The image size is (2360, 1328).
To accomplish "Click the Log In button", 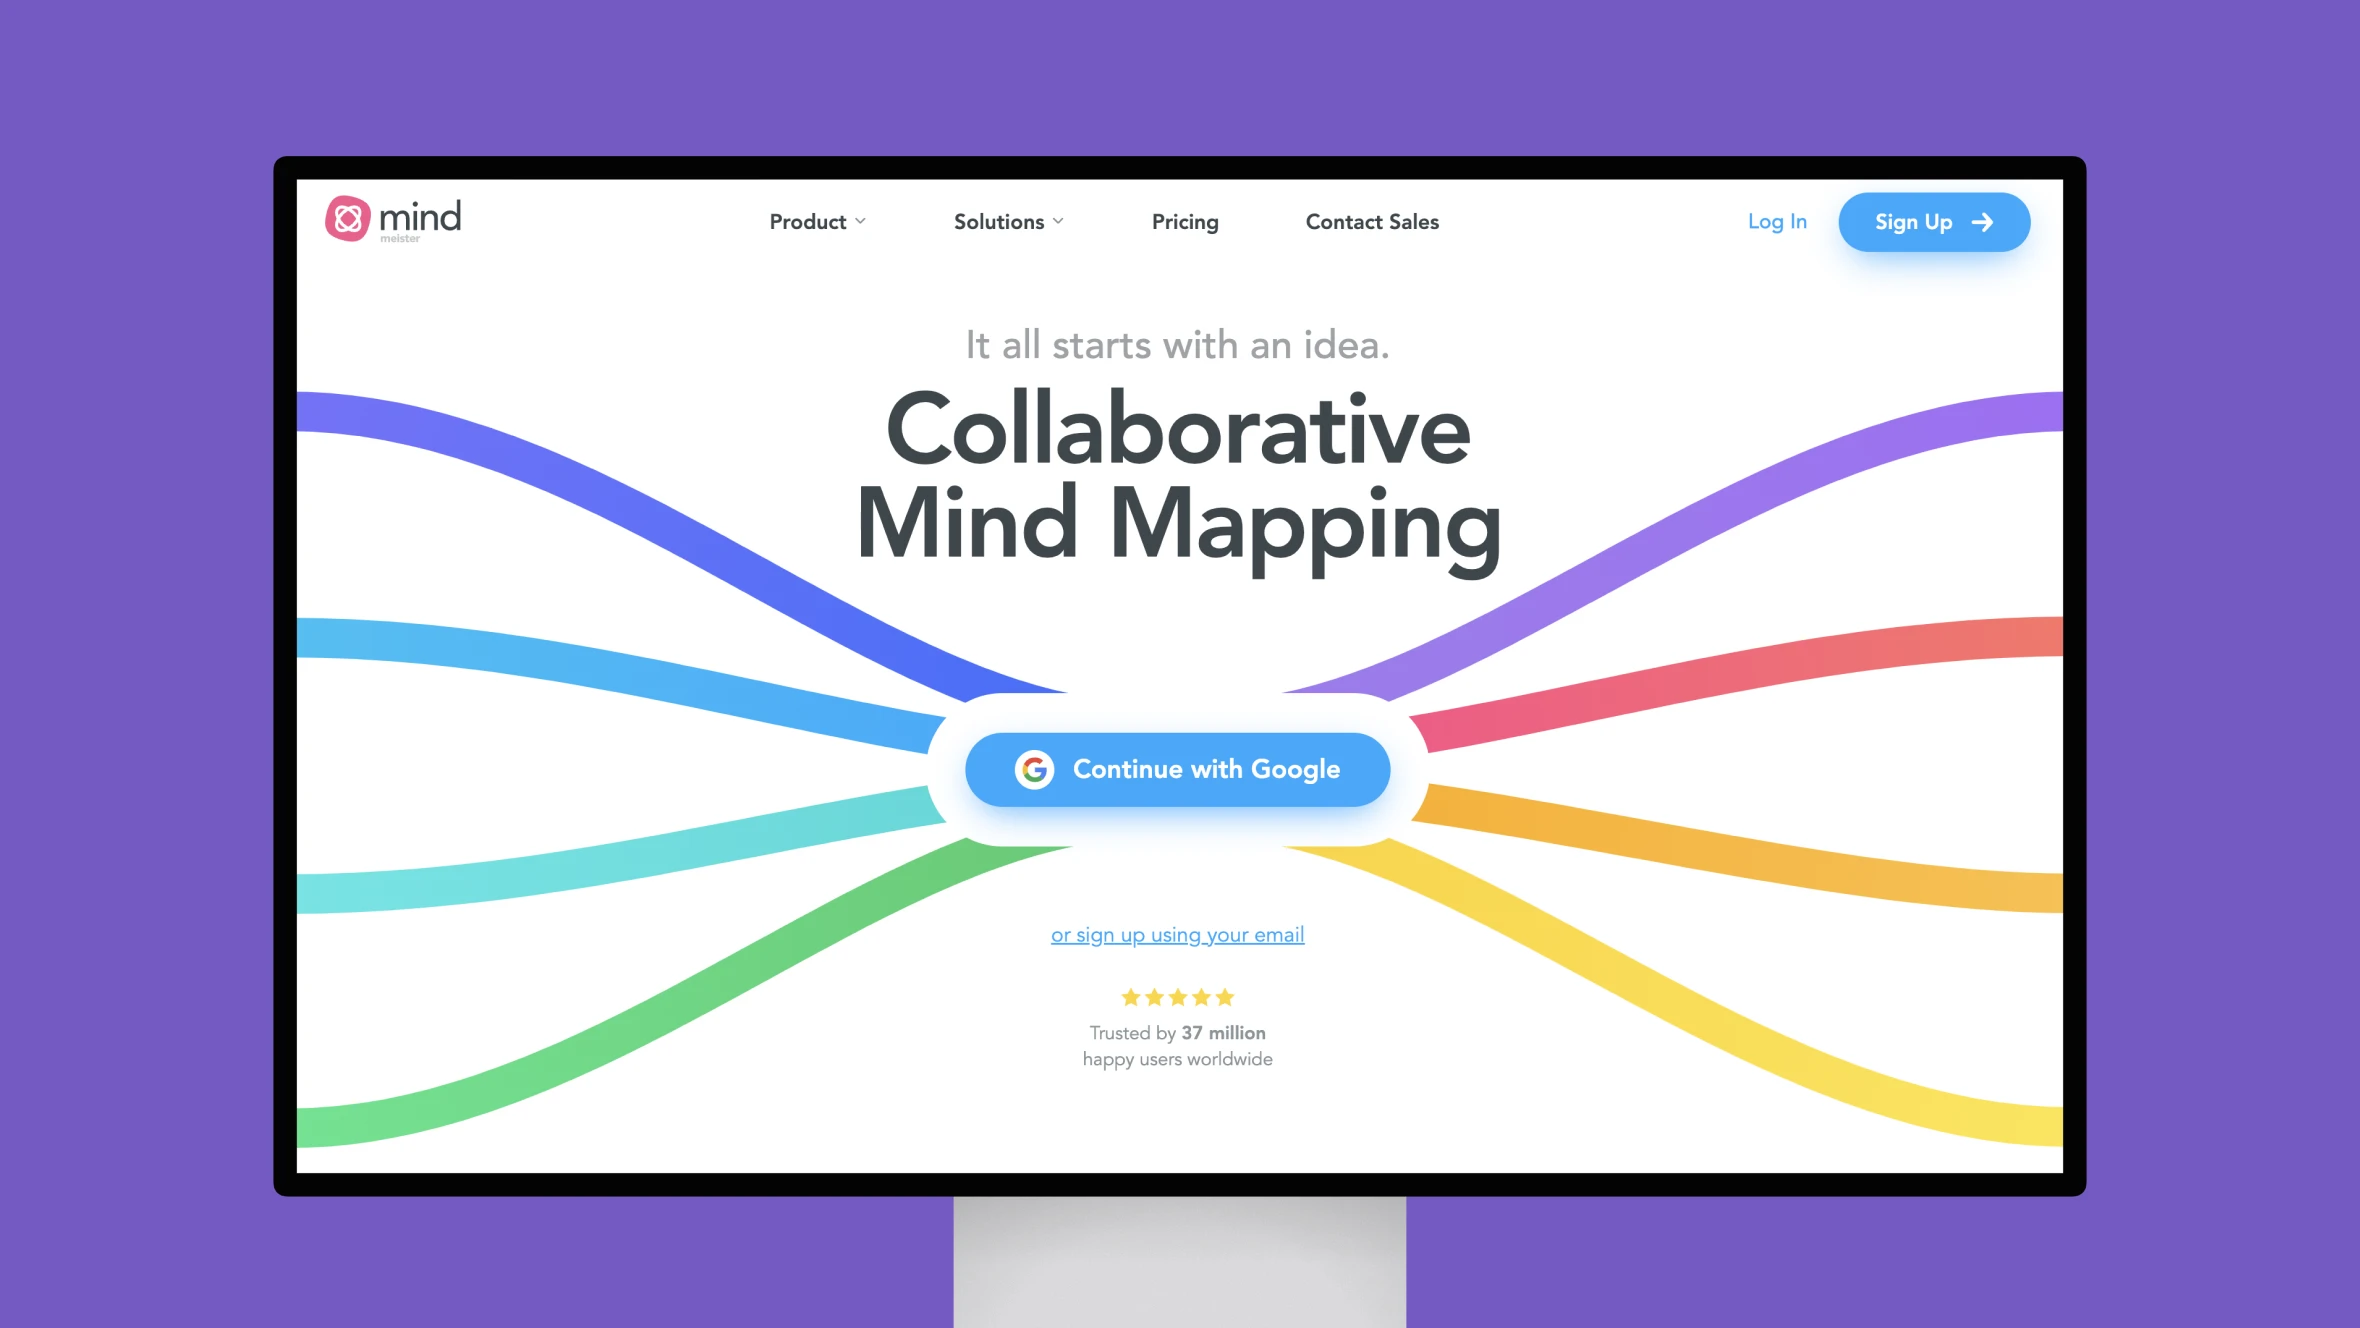I will 1778,222.
